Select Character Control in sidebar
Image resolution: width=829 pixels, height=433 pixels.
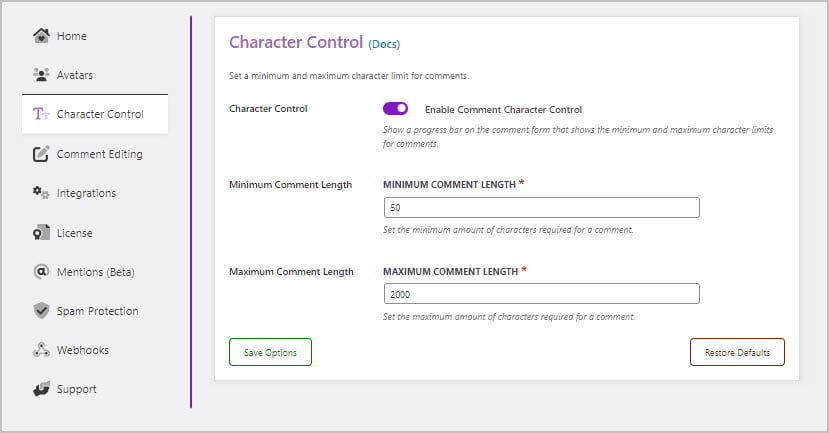pos(95,114)
